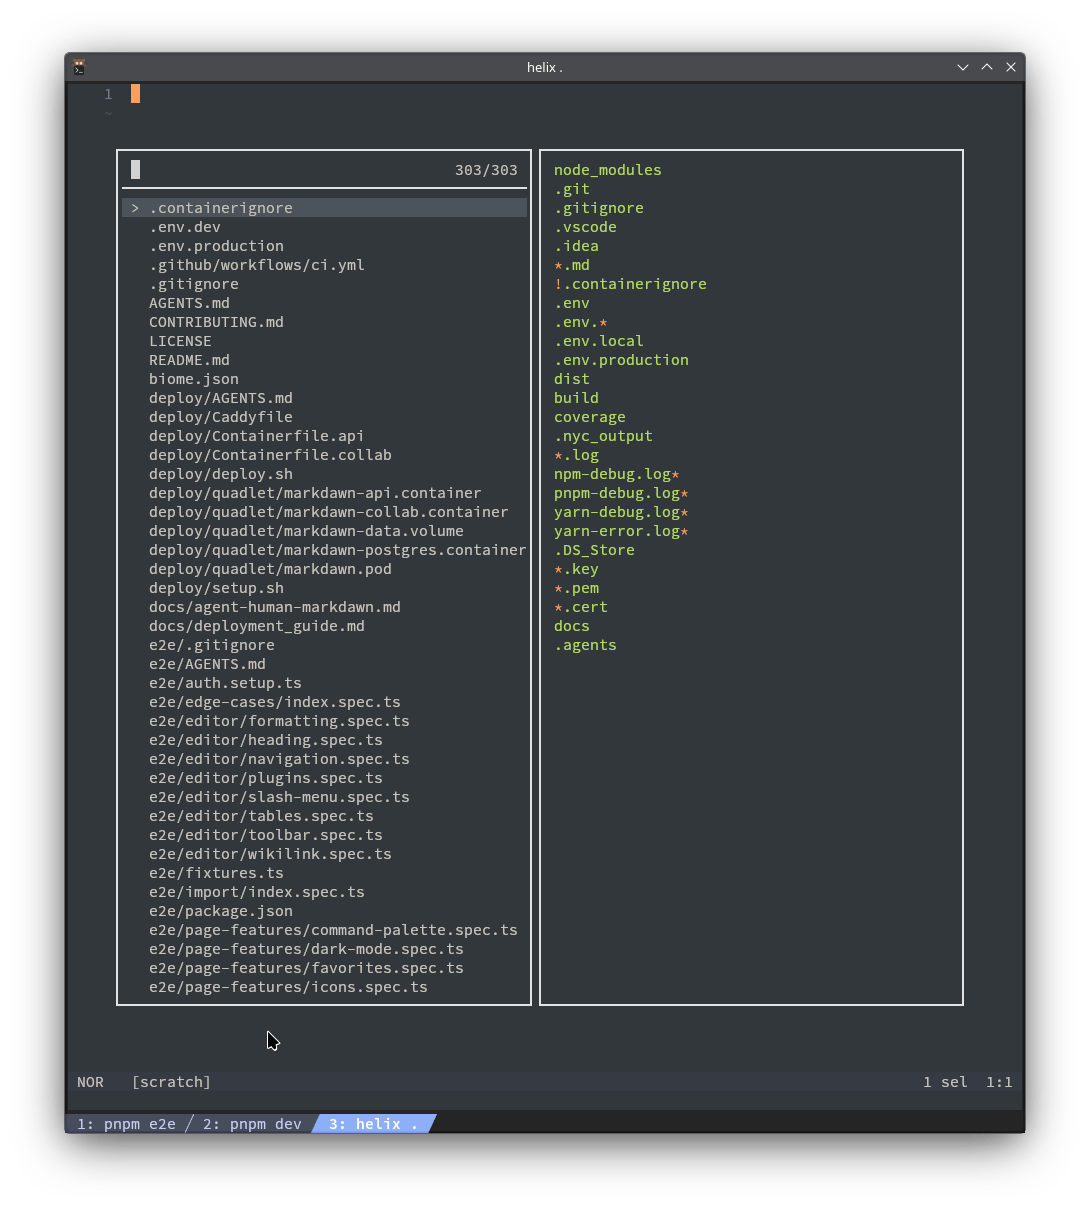Select the .containerignore entry in picker
The image size is (1090, 1210).
click(x=324, y=208)
